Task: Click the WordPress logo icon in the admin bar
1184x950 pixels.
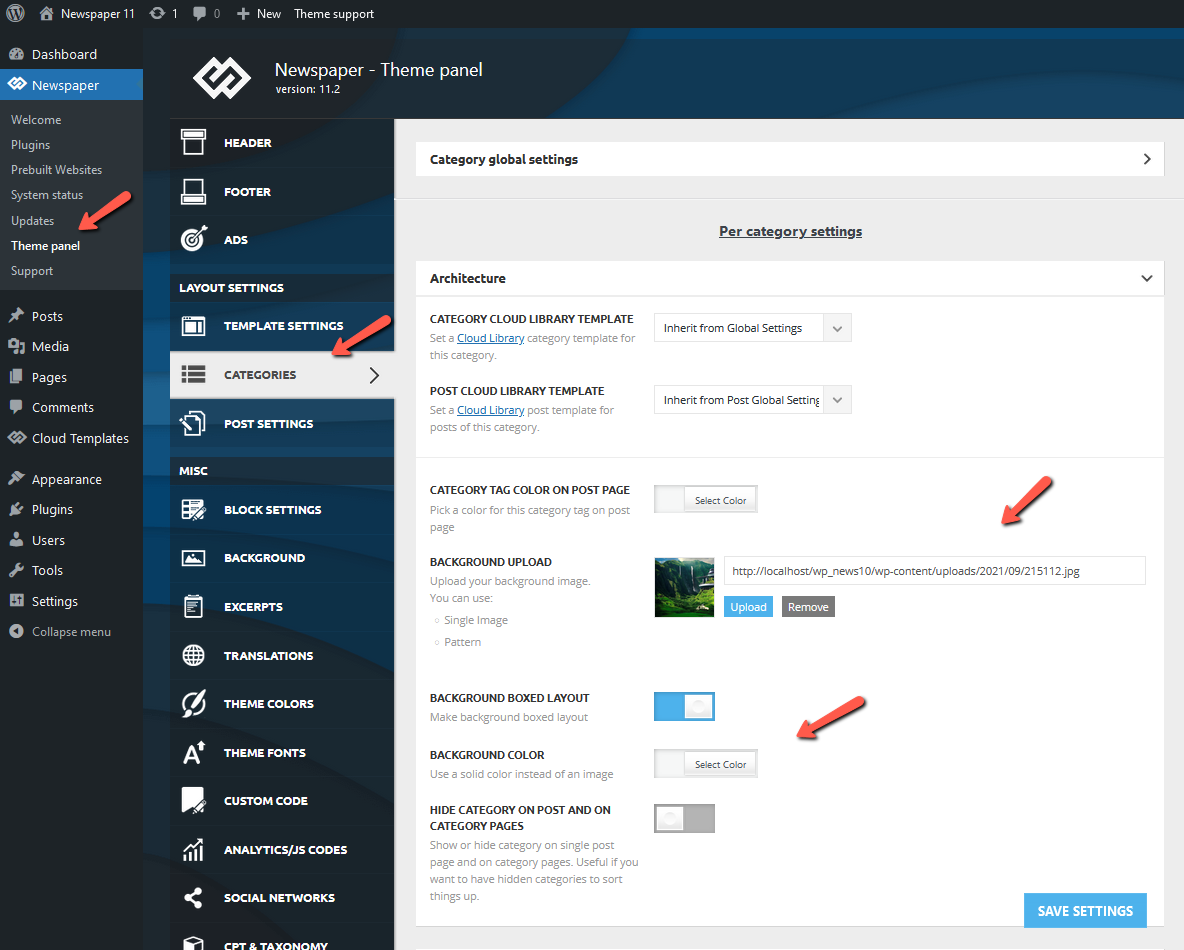Action: tap(15, 14)
